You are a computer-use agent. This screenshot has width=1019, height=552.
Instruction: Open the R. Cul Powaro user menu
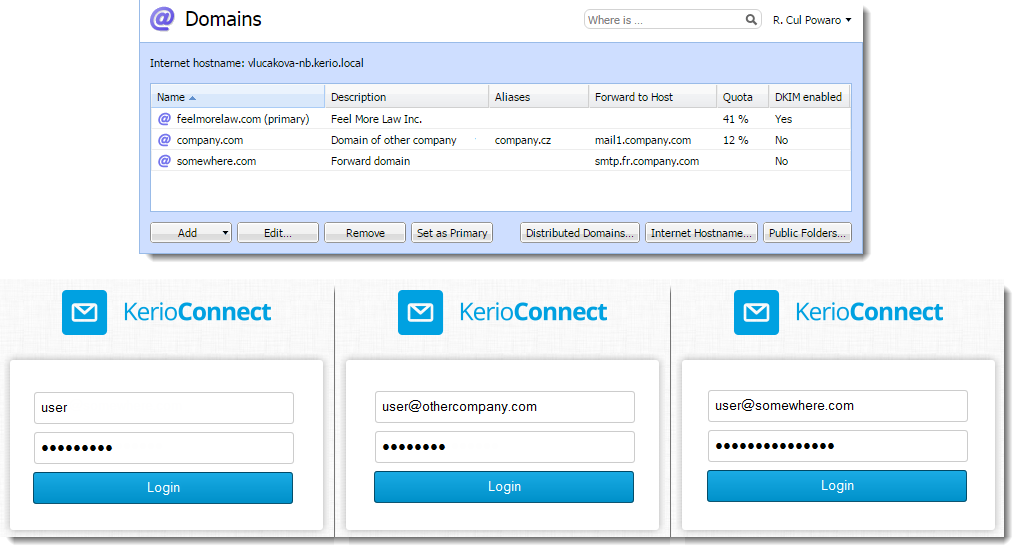click(812, 20)
